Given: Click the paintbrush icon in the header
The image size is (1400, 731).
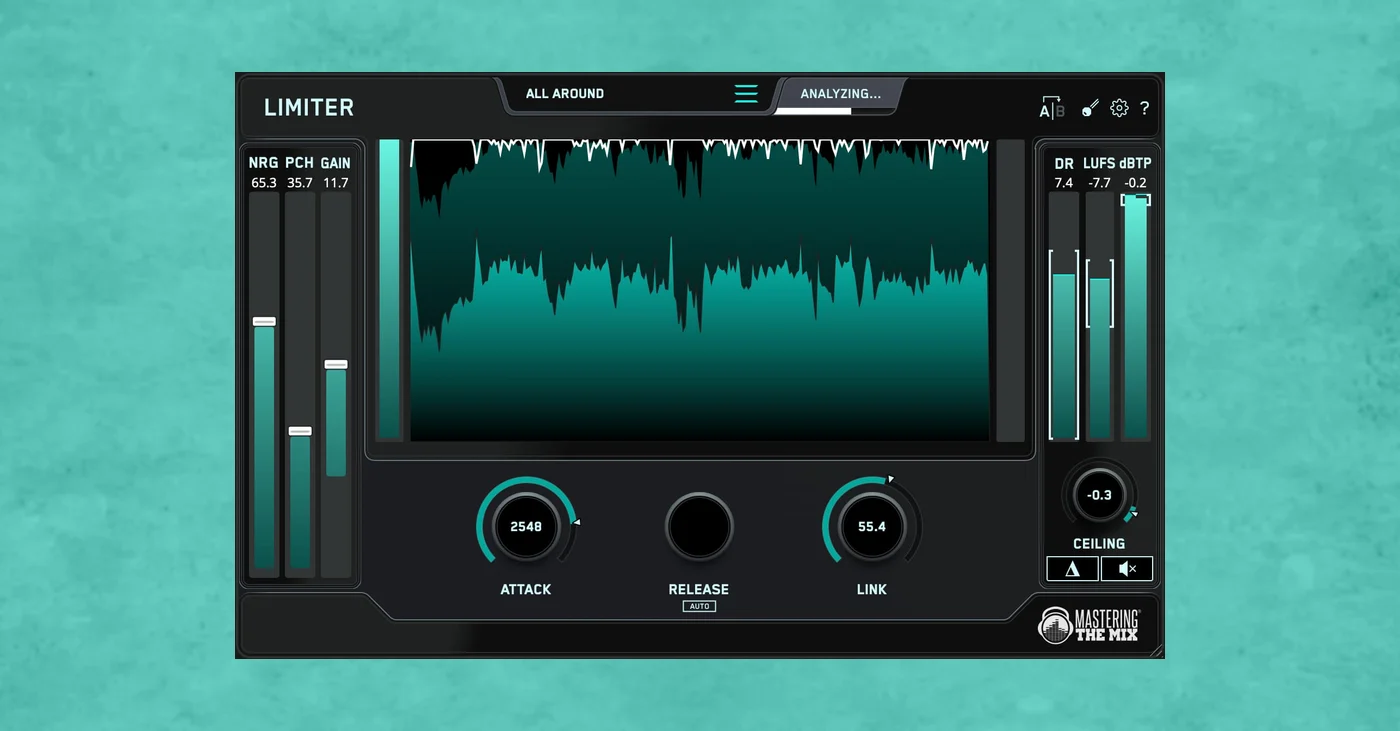Looking at the screenshot, I should pyautogui.click(x=1090, y=108).
